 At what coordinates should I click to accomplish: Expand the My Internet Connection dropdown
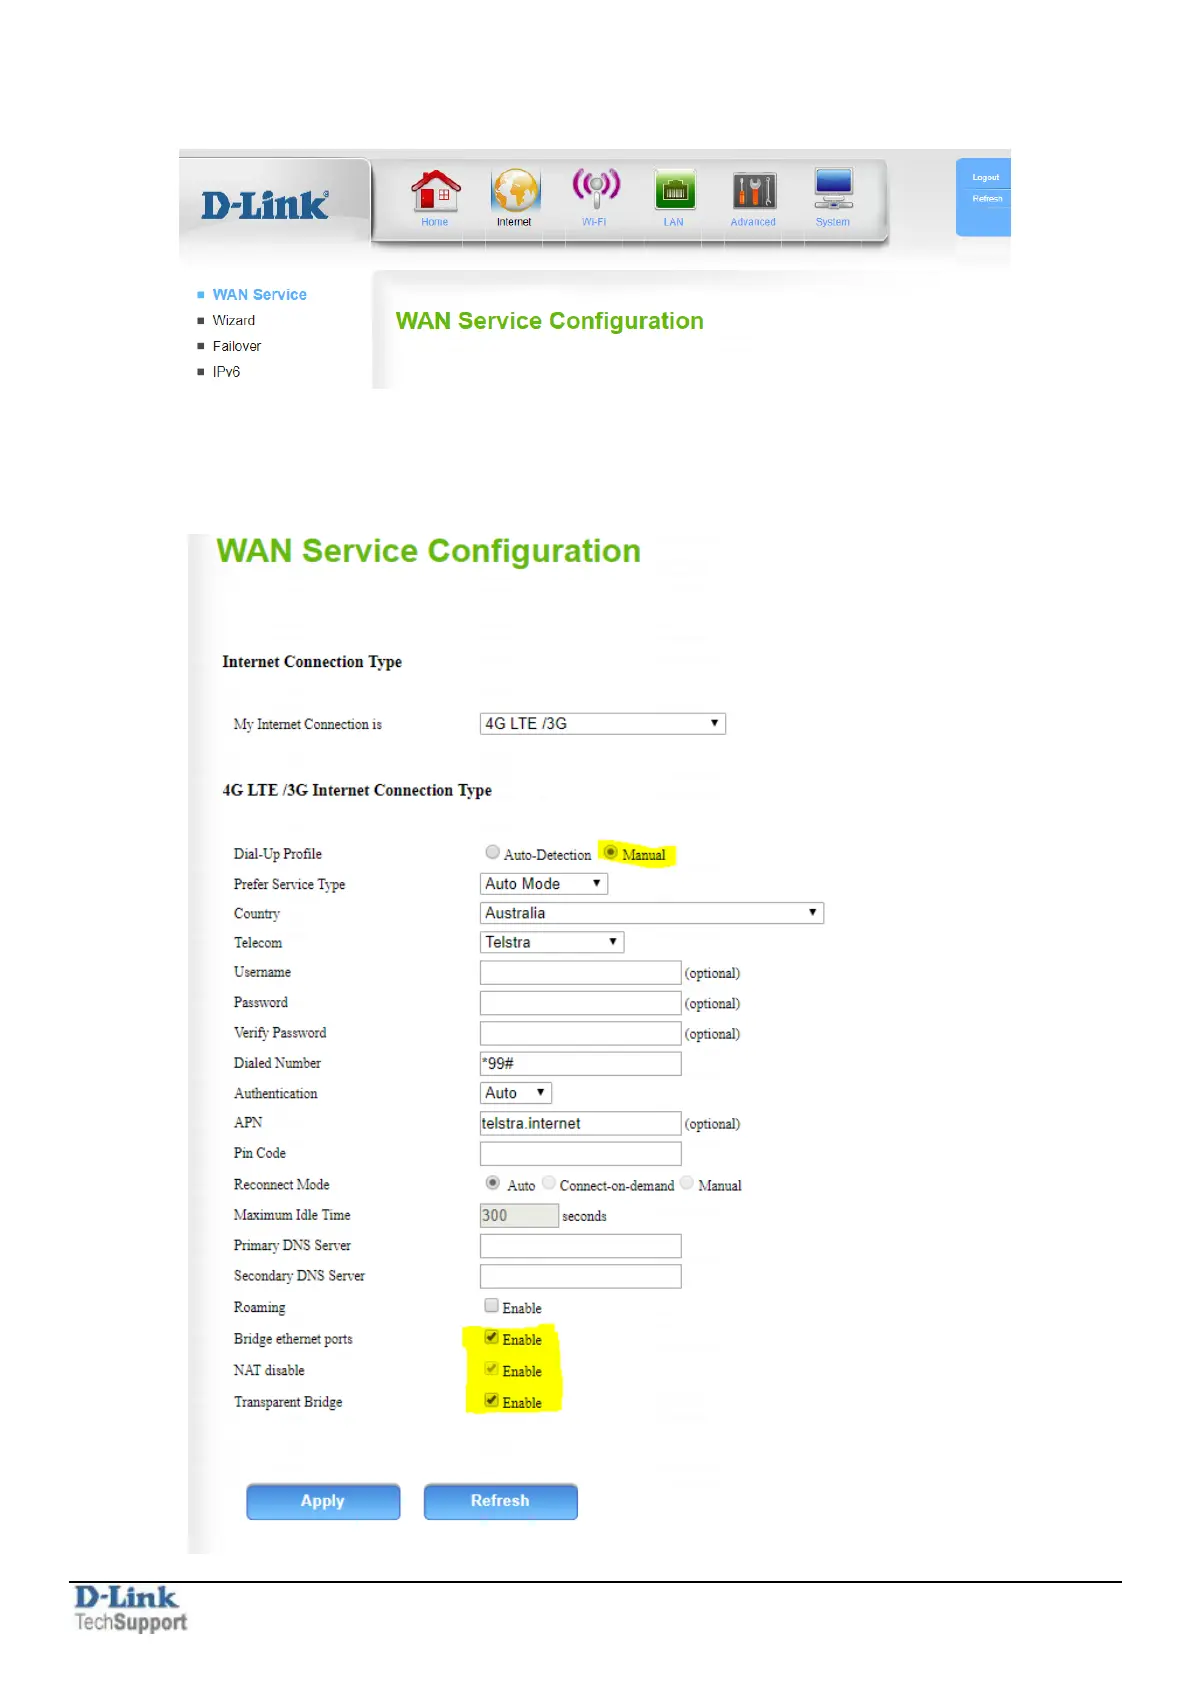(x=603, y=723)
